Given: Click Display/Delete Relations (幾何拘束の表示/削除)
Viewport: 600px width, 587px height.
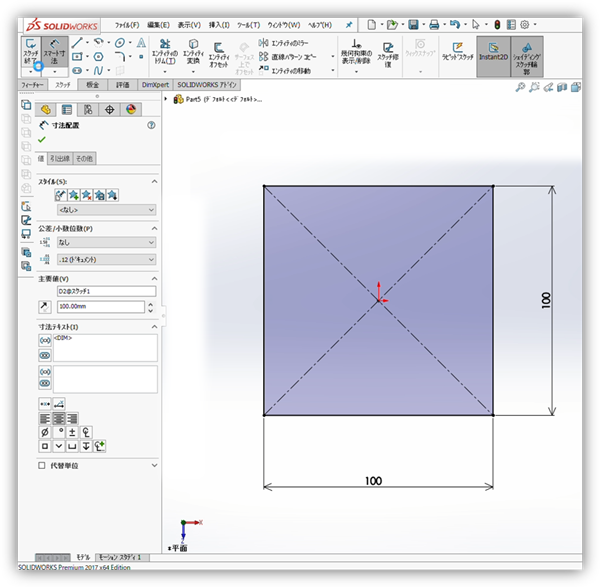Looking at the screenshot, I should tap(356, 52).
